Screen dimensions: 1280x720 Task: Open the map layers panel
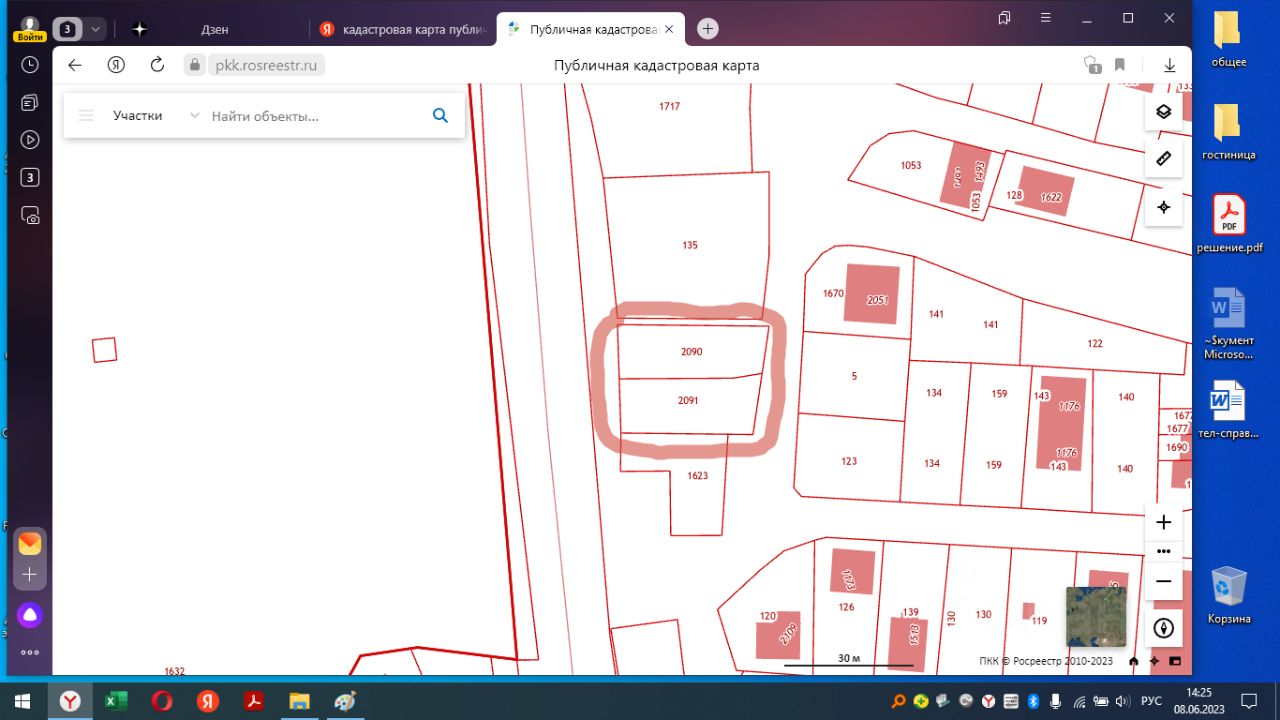(1163, 111)
